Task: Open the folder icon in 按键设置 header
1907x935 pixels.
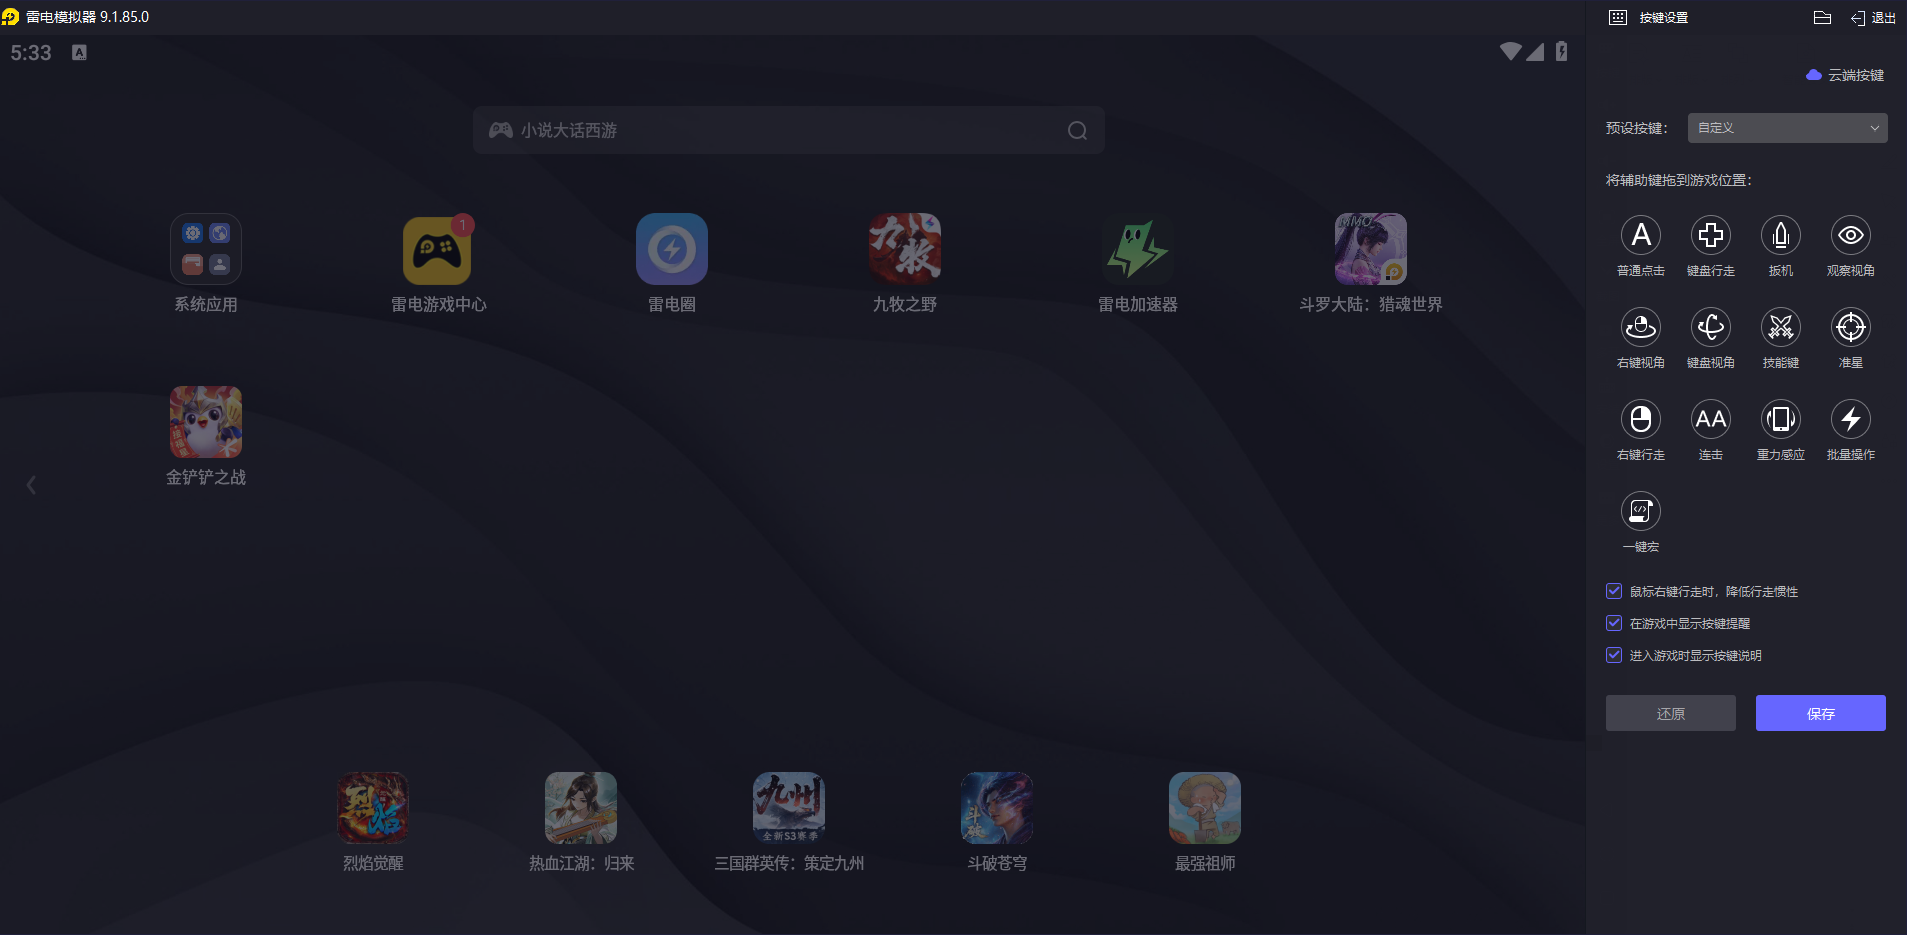Action: coord(1822,17)
